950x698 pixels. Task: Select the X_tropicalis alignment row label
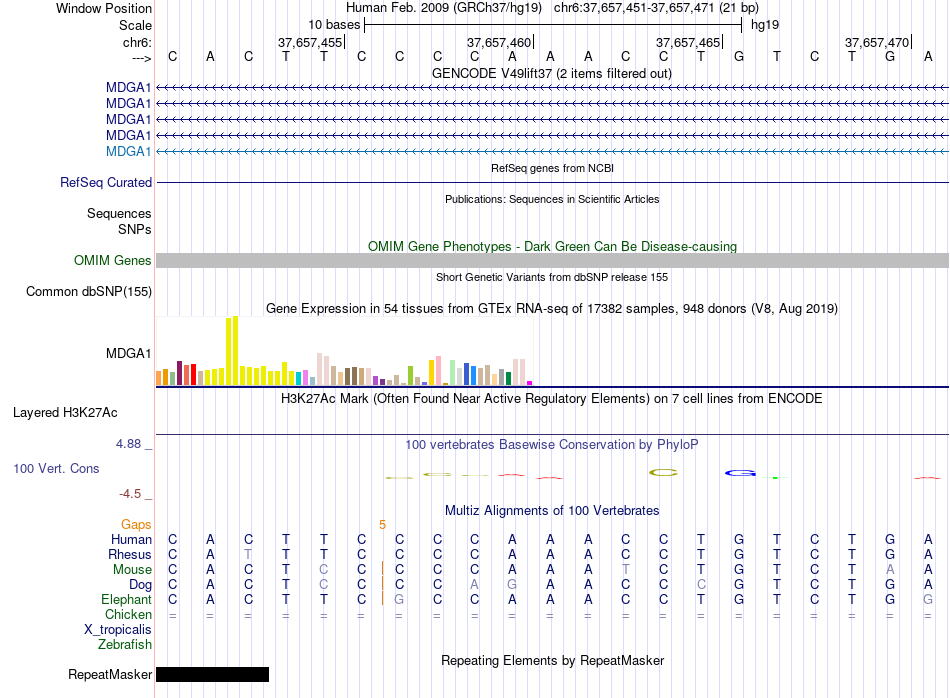click(x=118, y=630)
